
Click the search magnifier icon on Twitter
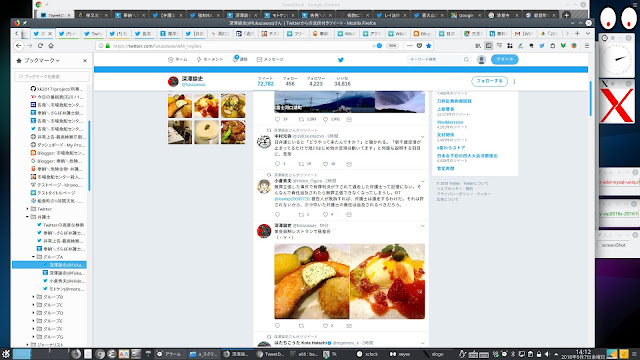pyautogui.click(x=466, y=60)
